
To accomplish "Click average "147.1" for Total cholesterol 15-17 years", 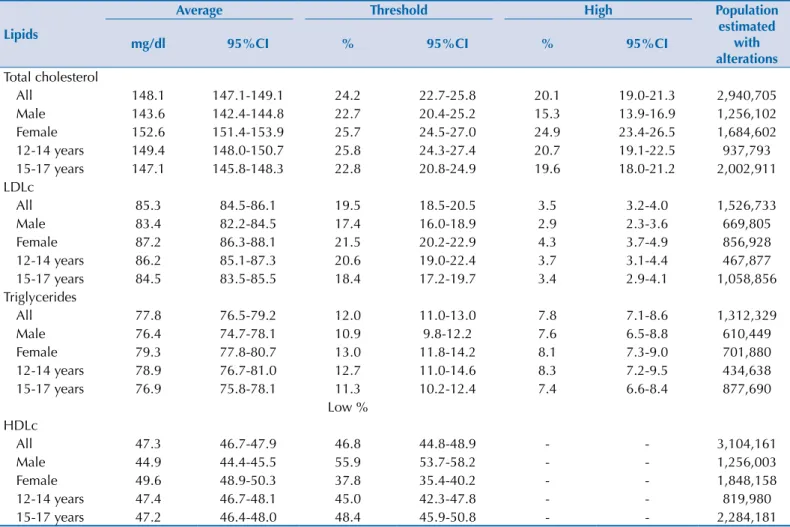I will click(148, 169).
